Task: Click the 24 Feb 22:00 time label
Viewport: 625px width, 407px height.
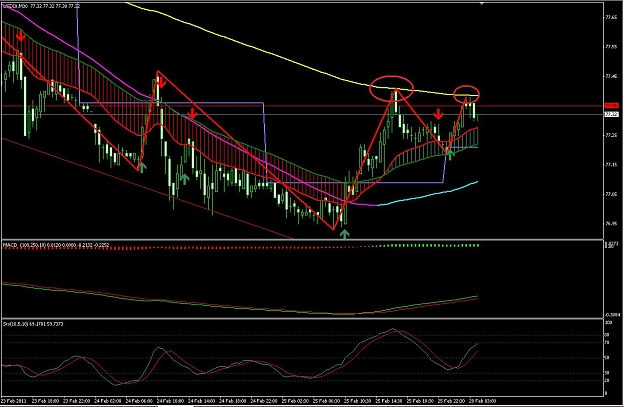Action: click(x=264, y=401)
